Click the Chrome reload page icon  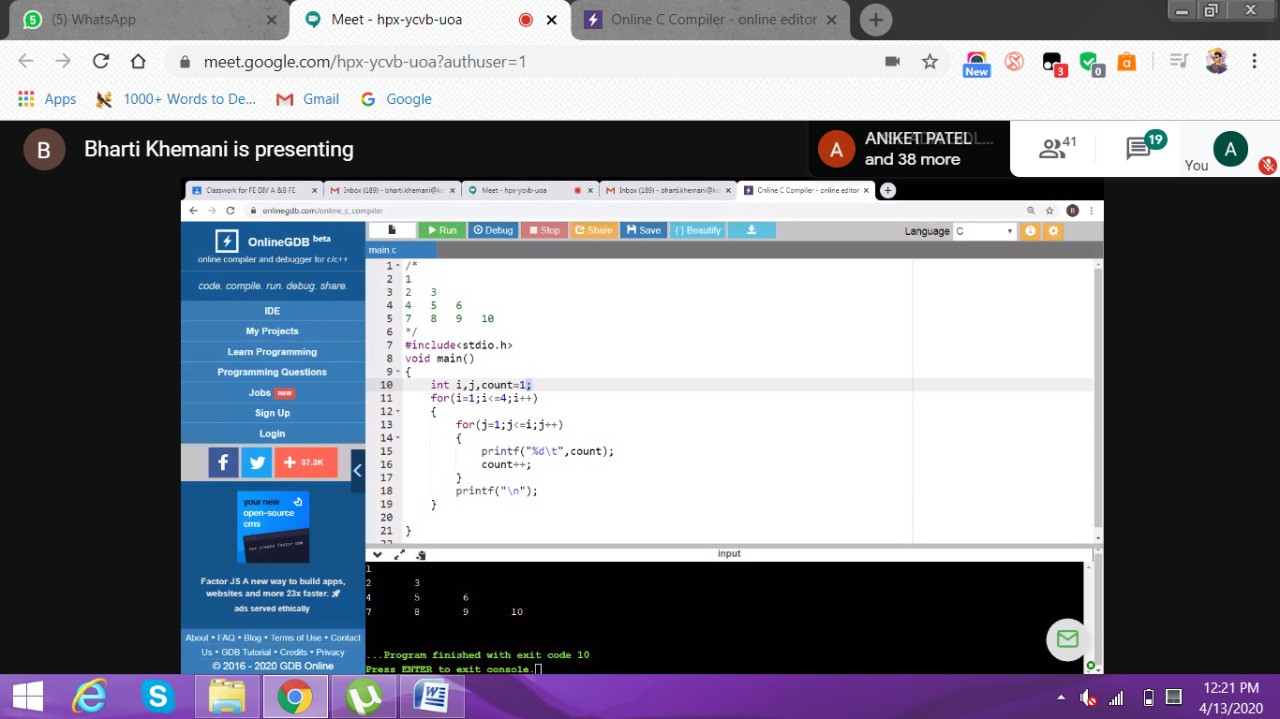[100, 61]
